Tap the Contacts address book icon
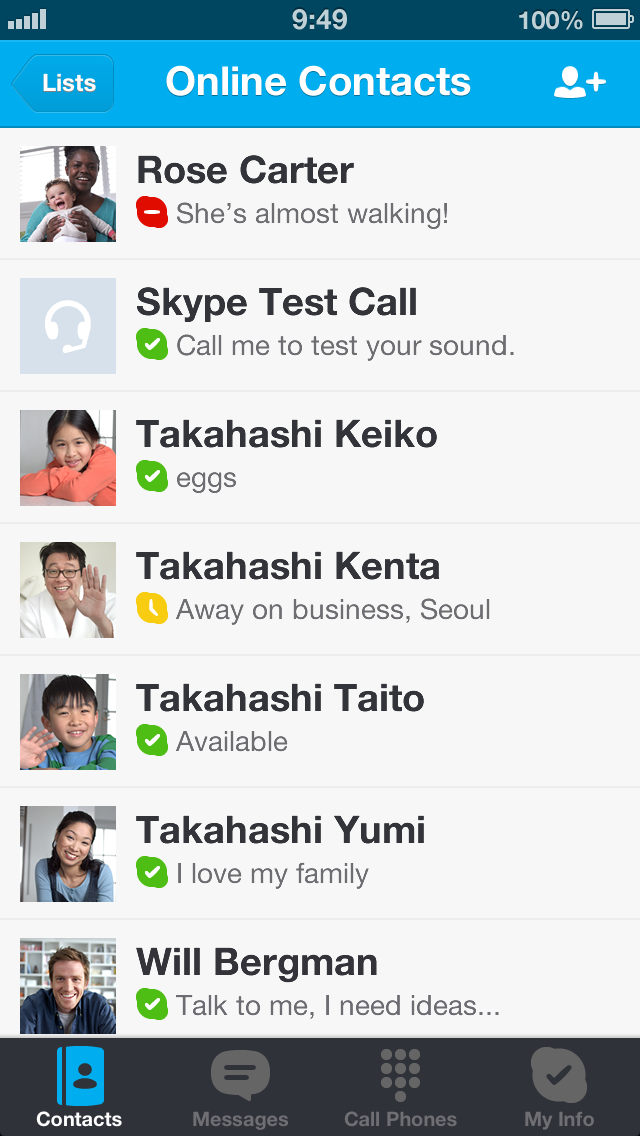This screenshot has height=1136, width=640. pyautogui.click(x=80, y=1075)
